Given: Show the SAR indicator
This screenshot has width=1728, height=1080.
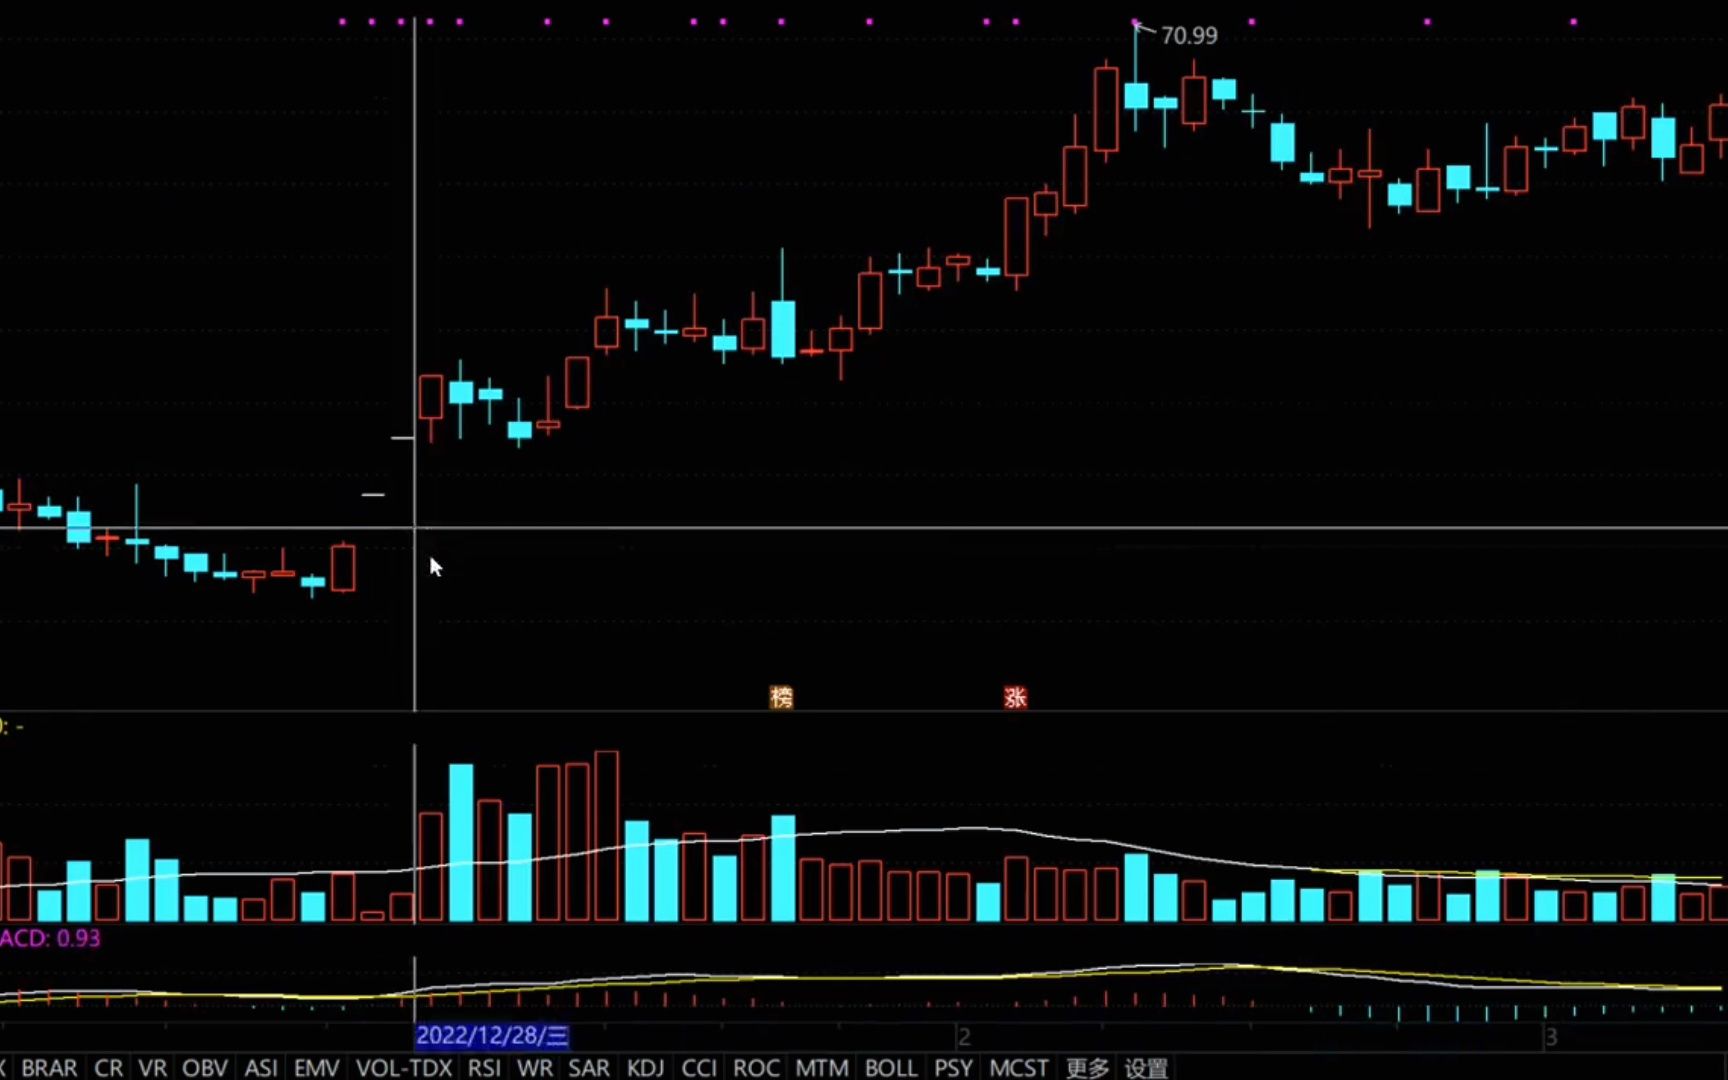Looking at the screenshot, I should (x=589, y=1068).
